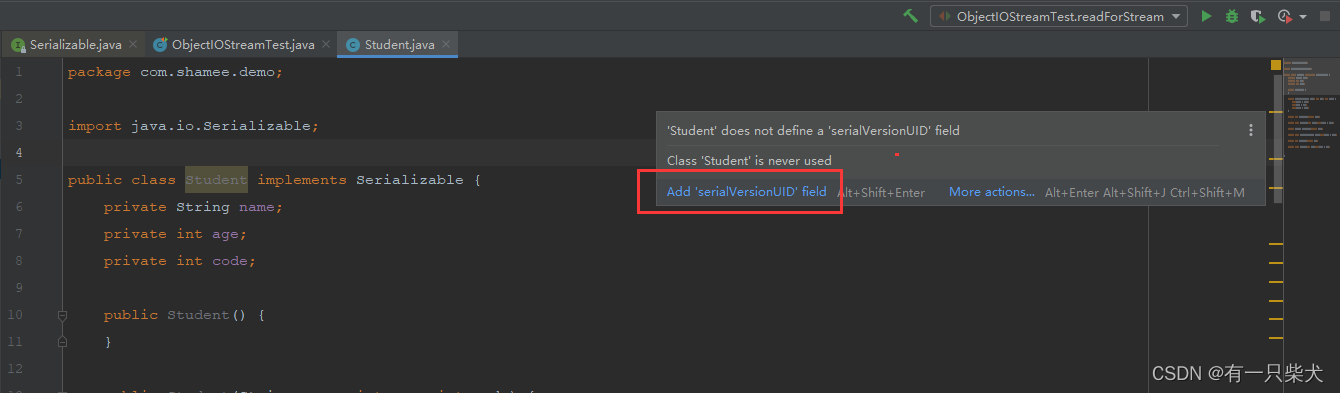This screenshot has width=1340, height=393.
Task: Click the "'Student' does not define" warning message
Action: pos(813,130)
